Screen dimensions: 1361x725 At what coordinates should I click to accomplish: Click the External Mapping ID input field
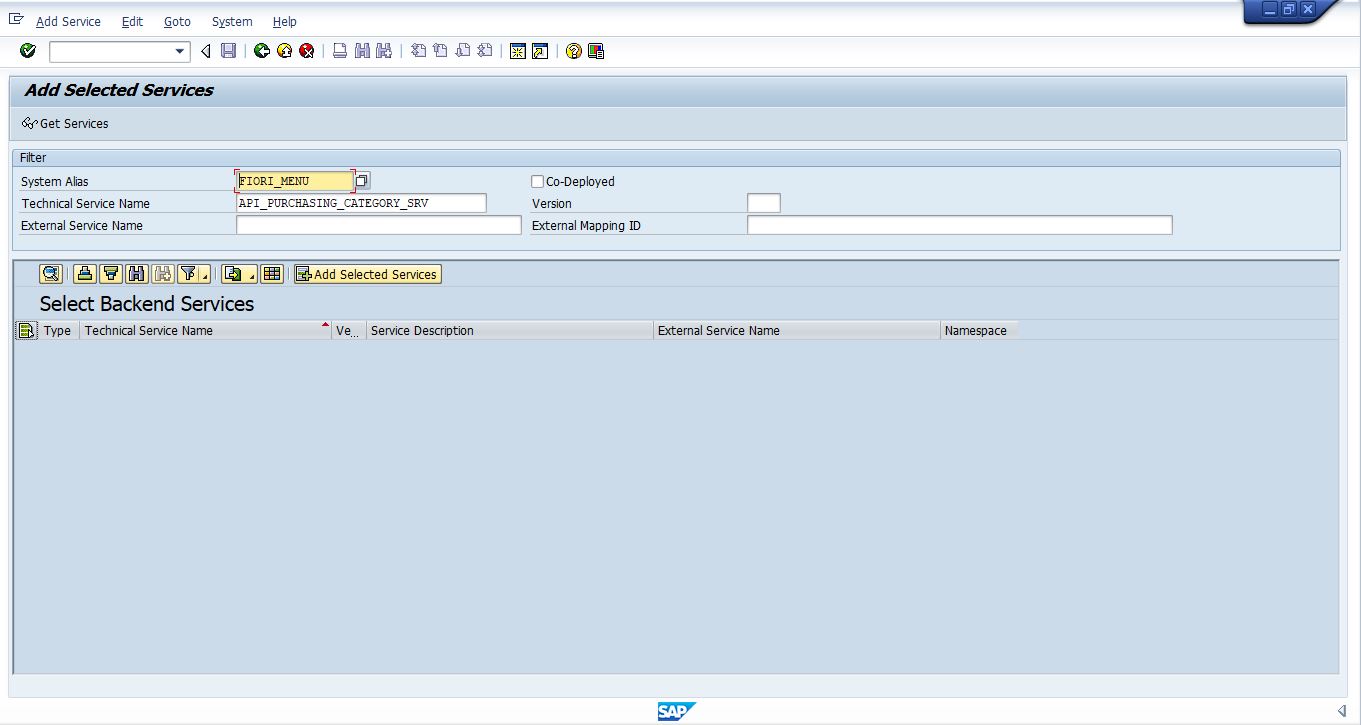point(959,225)
